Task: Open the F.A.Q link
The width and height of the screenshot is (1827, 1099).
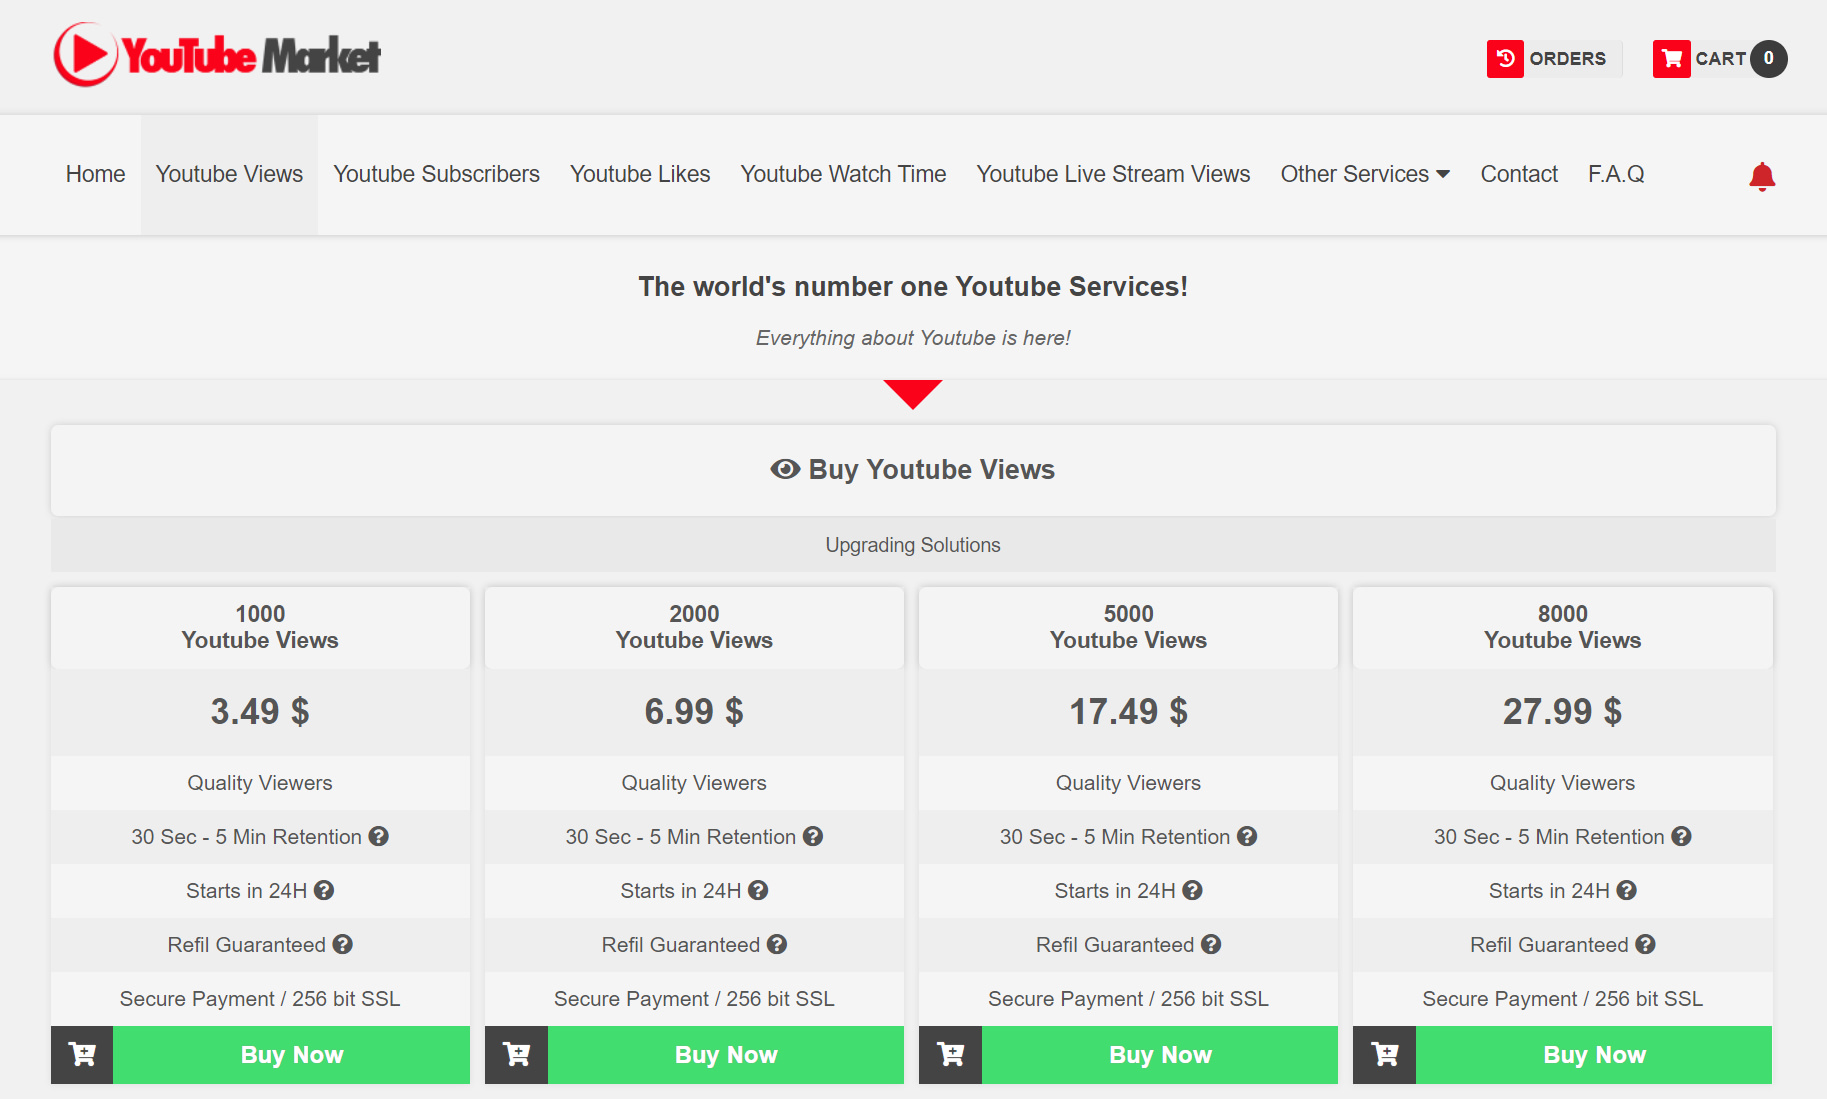Action: [1616, 174]
